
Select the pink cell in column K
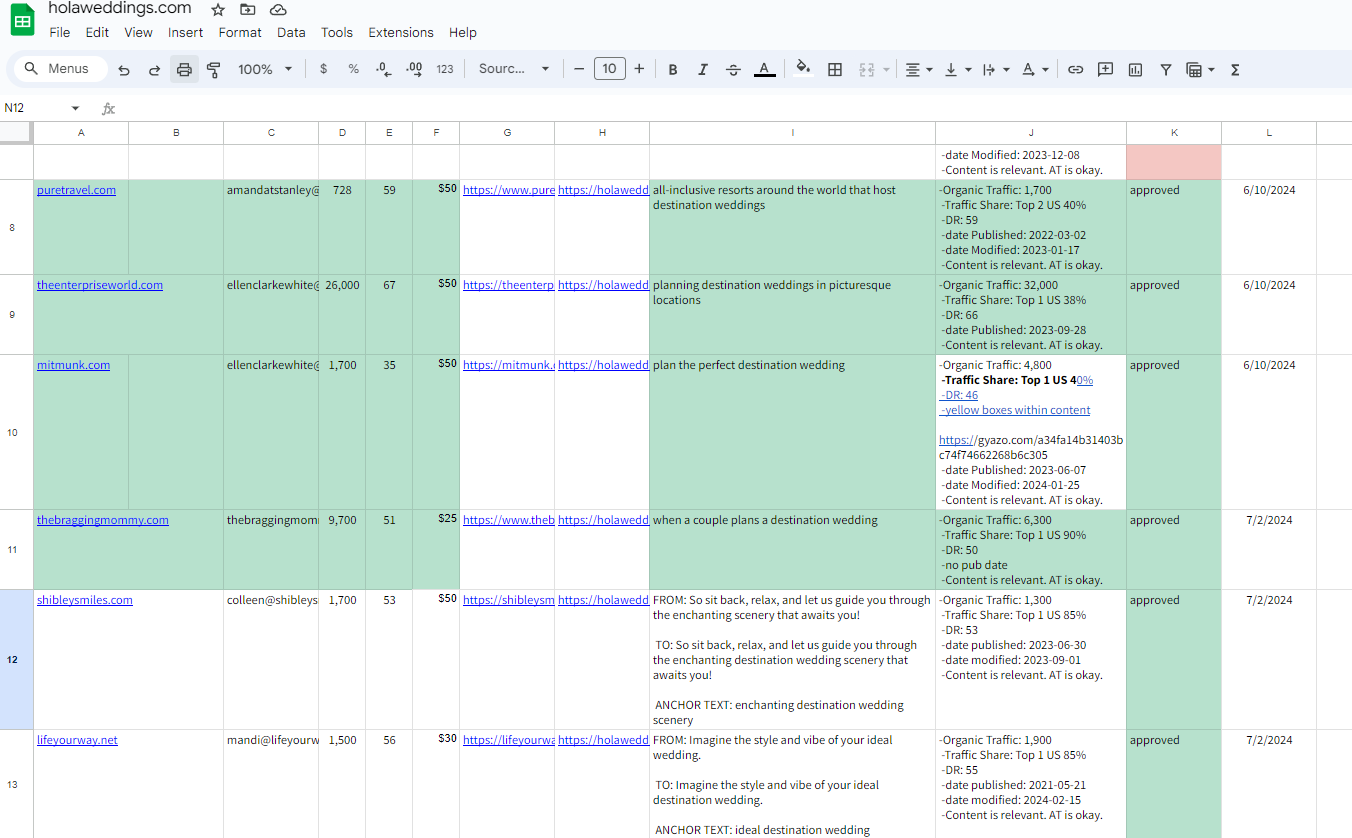click(1174, 162)
